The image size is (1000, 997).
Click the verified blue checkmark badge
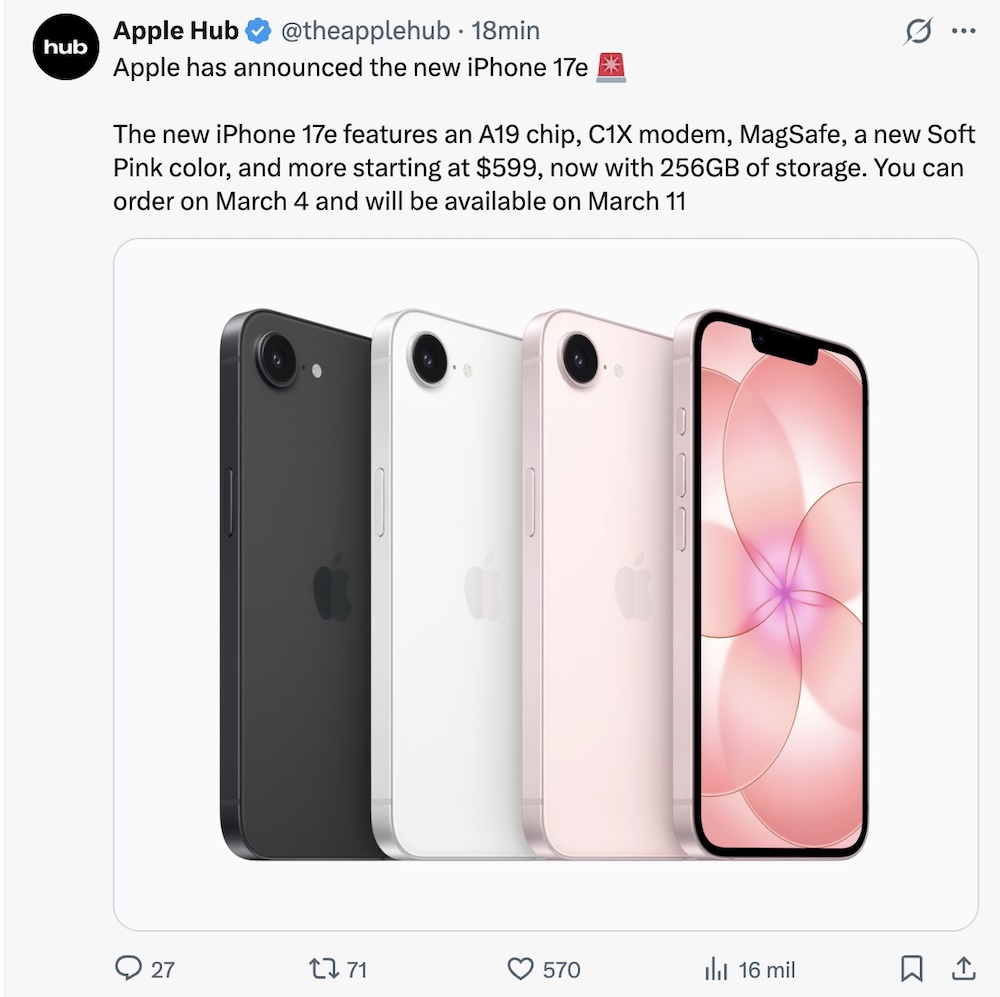tap(257, 30)
